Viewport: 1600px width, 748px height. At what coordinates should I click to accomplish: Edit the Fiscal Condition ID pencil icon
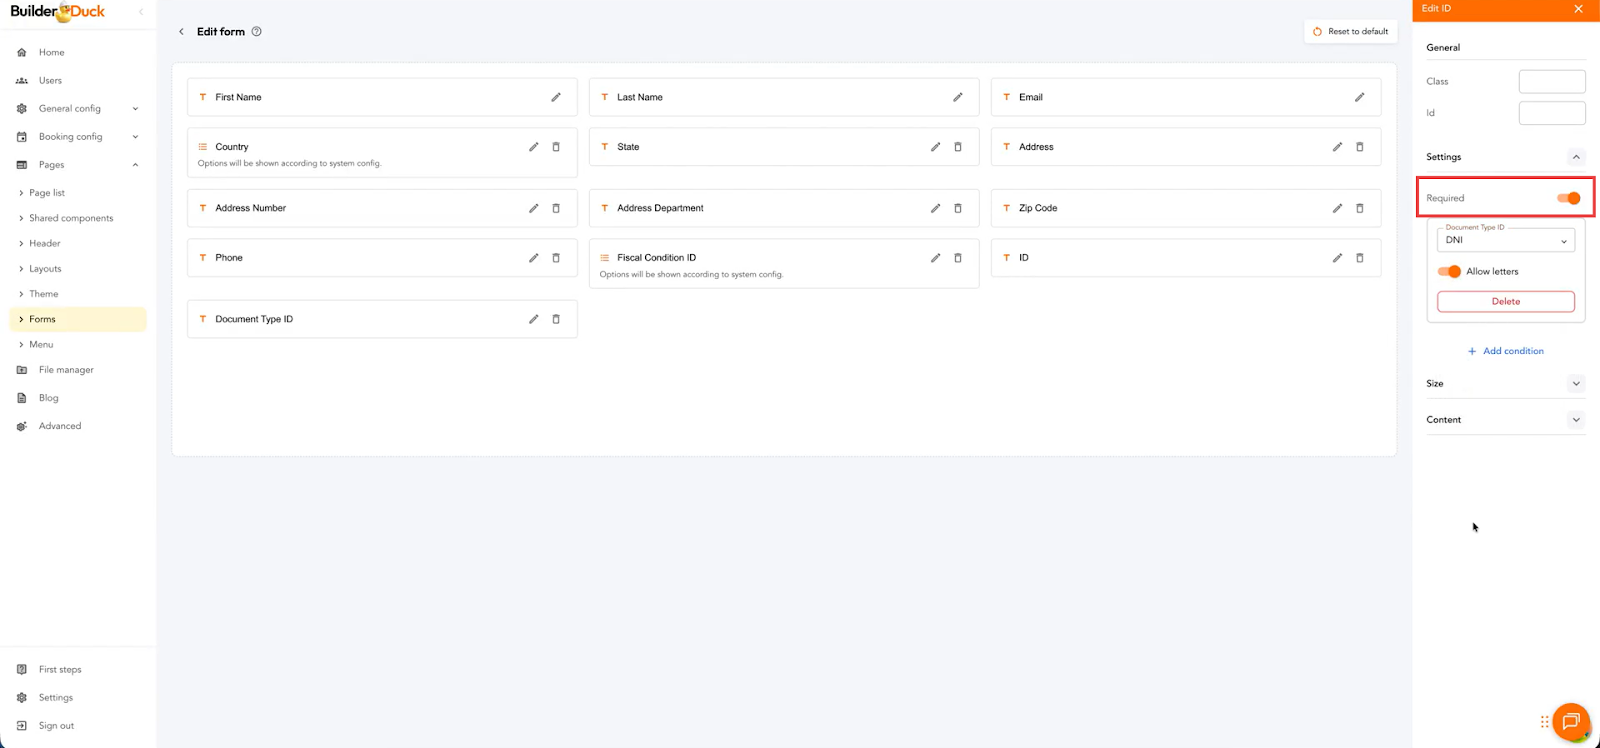click(935, 258)
